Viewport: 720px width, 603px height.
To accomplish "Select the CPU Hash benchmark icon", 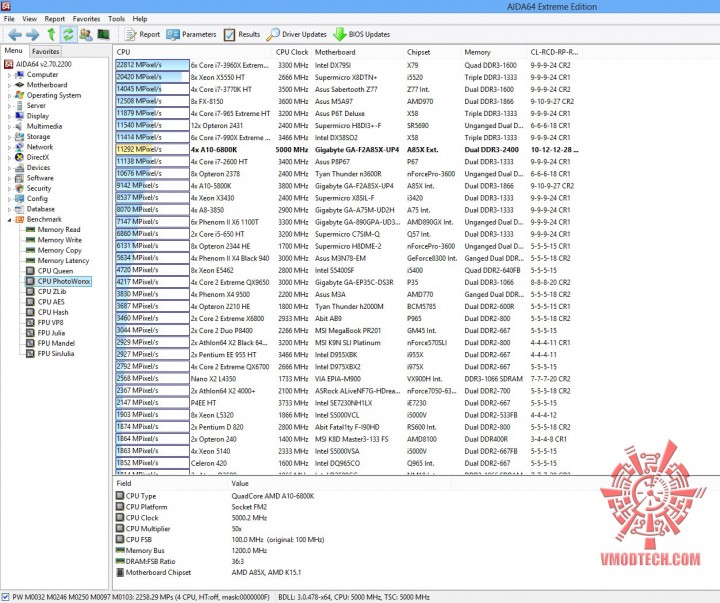I will coord(30,312).
